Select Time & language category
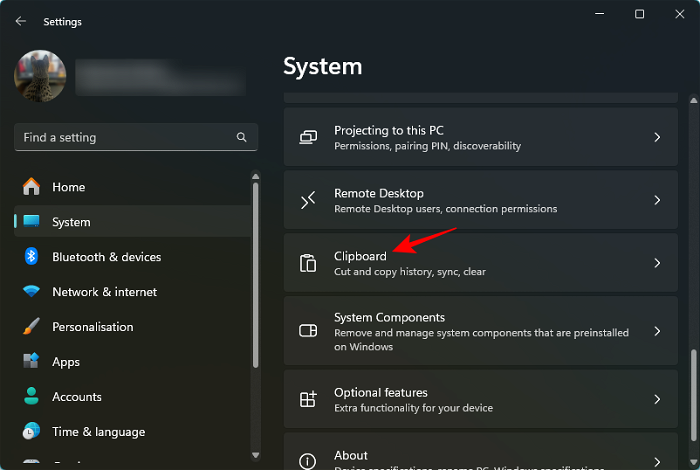700x470 pixels. pyautogui.click(x=98, y=432)
